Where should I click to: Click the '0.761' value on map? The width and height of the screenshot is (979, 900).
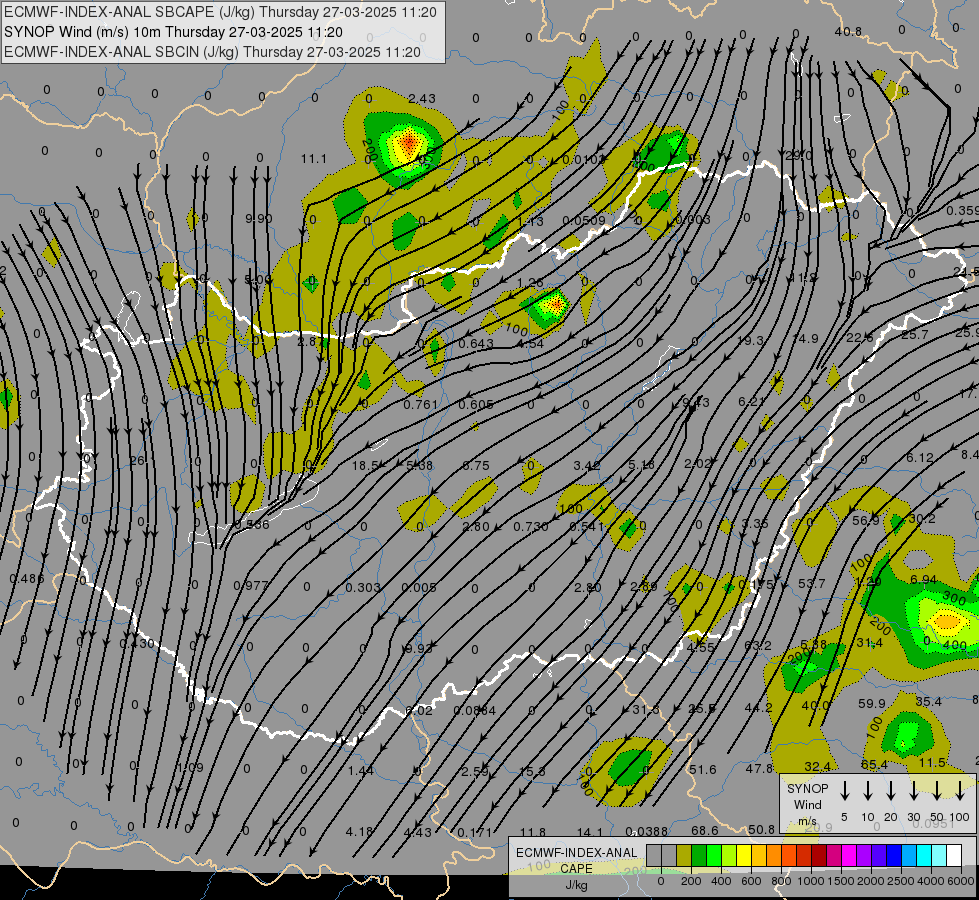tap(421, 405)
